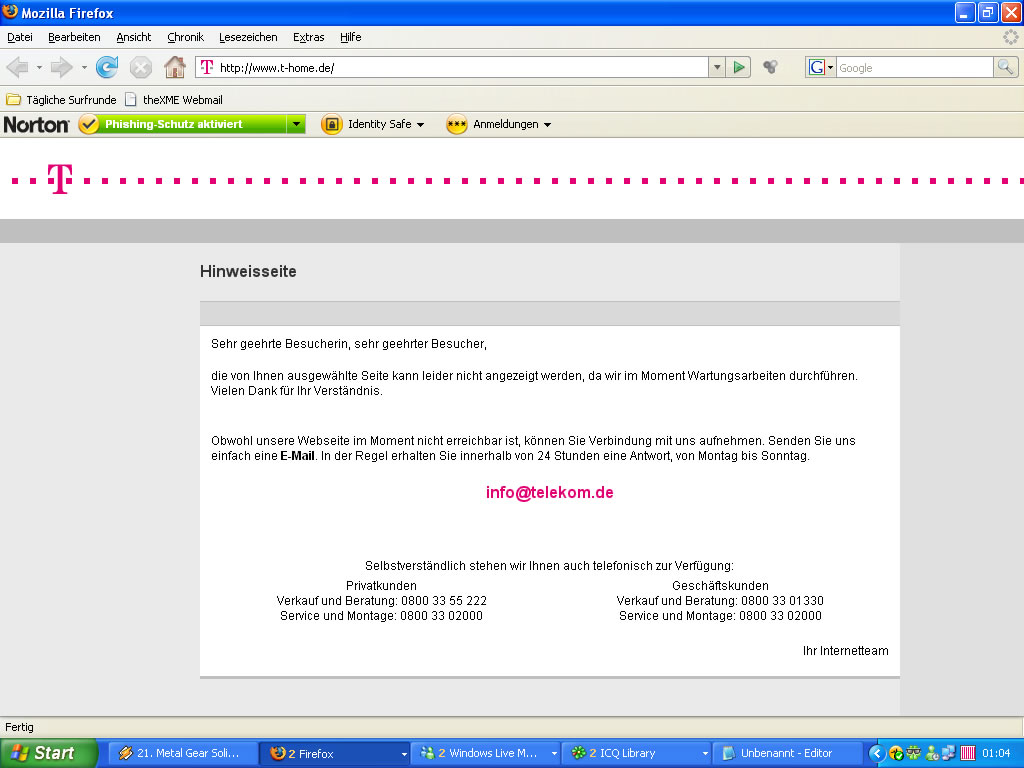Click the Google search magnifier icon
This screenshot has width=1024, height=768.
click(x=1005, y=67)
